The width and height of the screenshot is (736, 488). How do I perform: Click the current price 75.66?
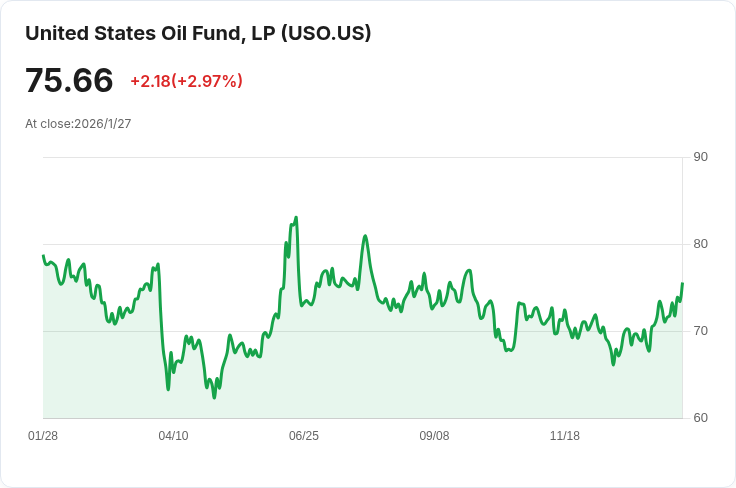point(69,81)
